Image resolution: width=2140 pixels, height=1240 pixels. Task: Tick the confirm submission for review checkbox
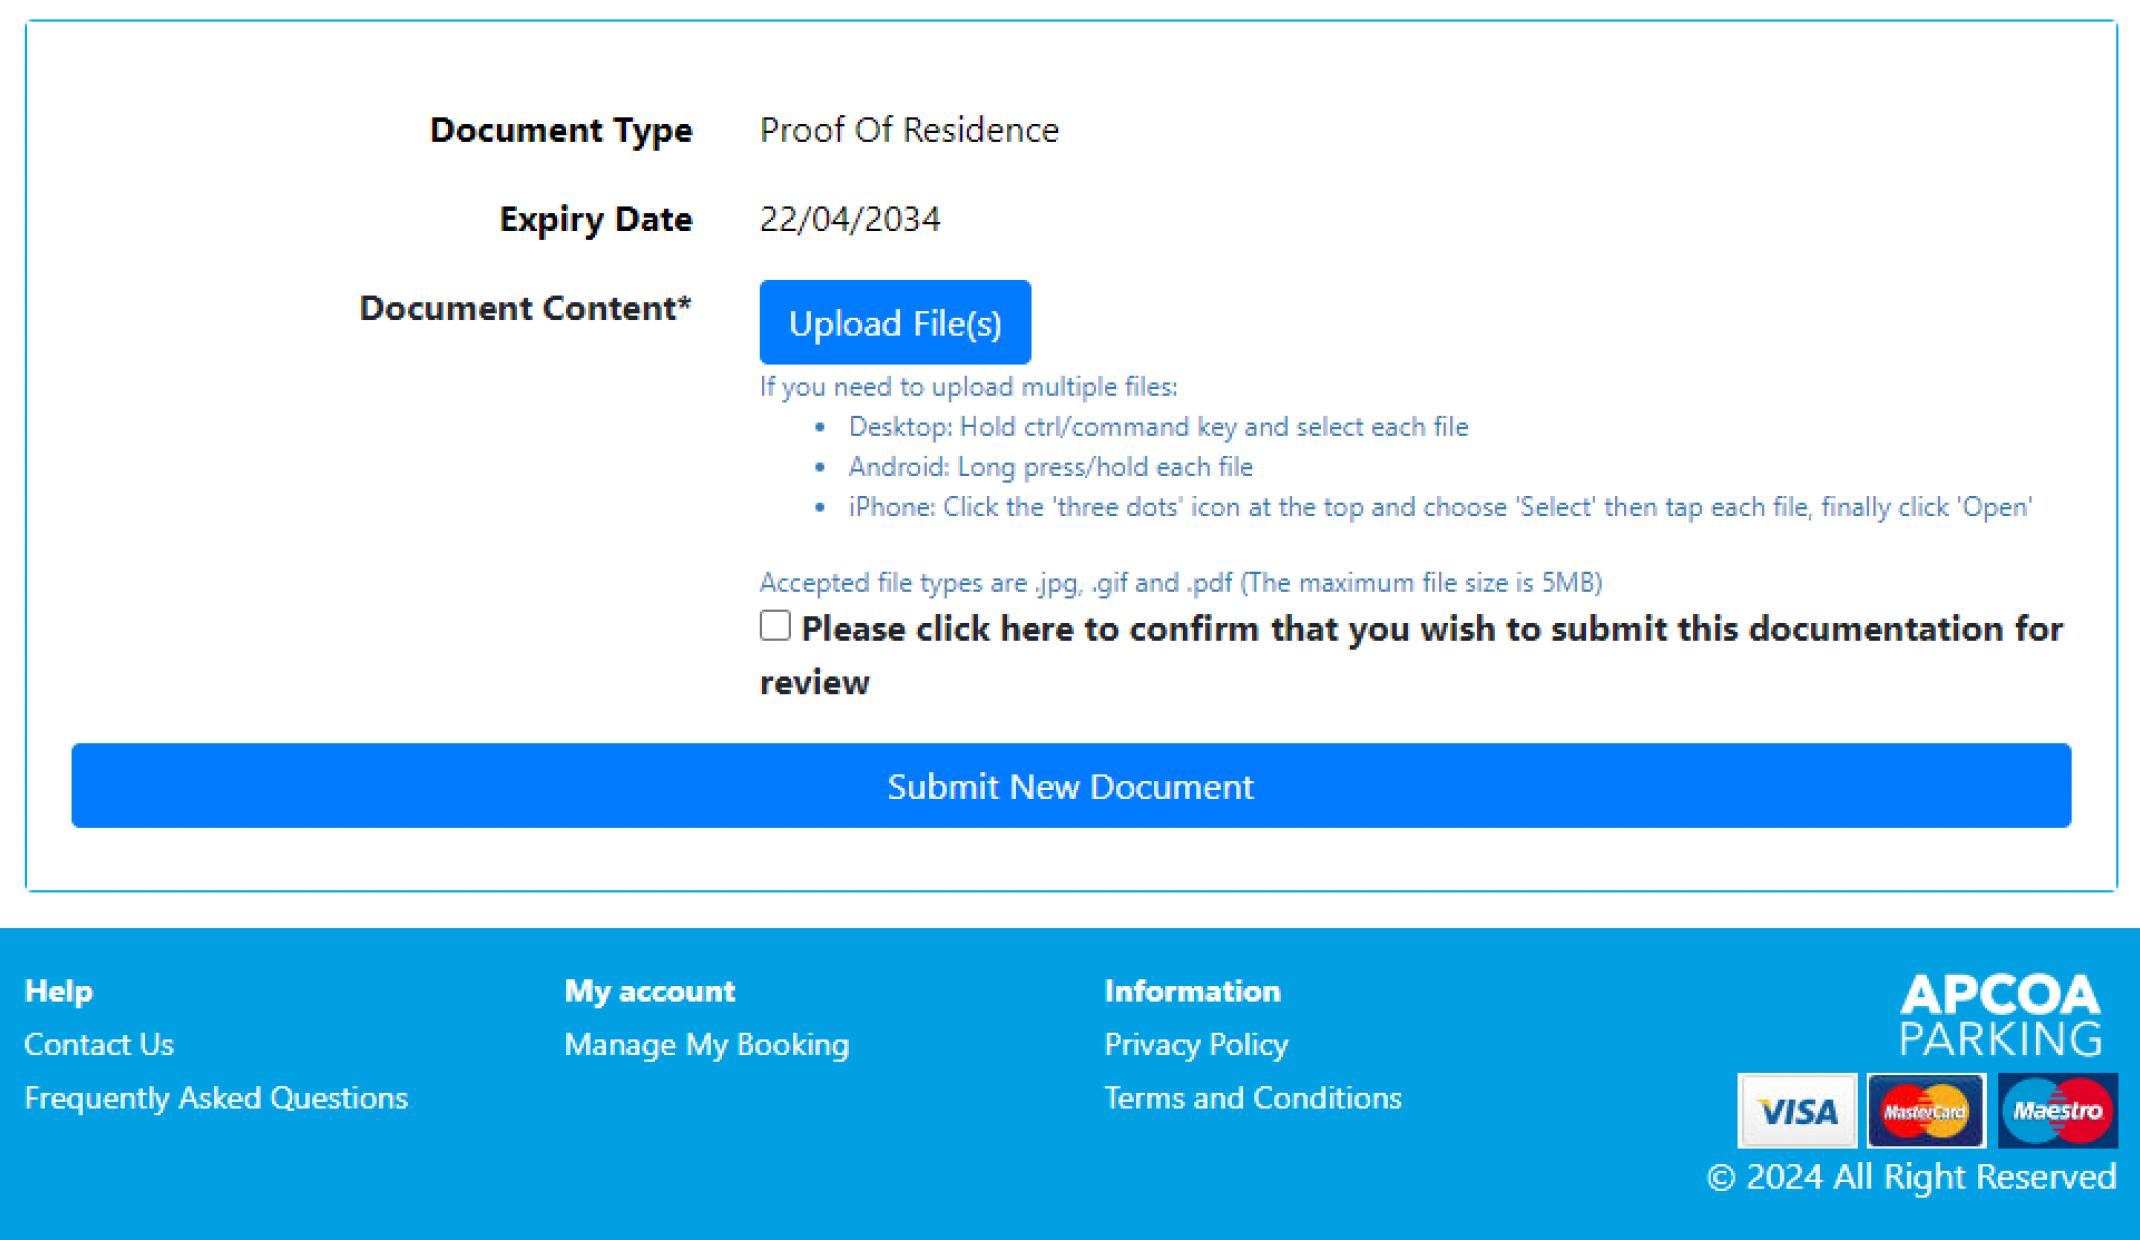[775, 626]
